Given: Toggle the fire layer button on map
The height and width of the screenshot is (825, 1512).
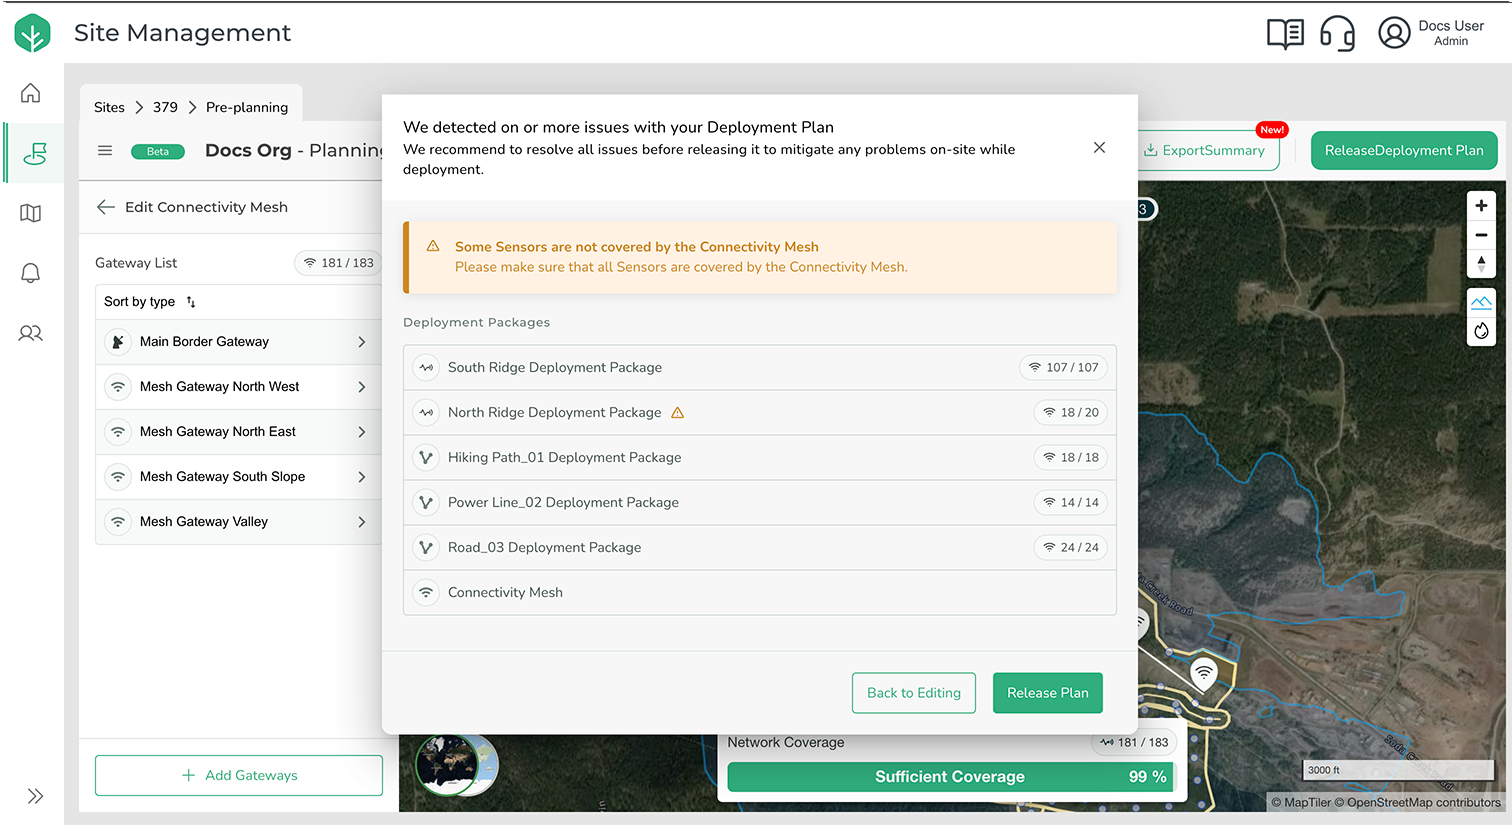Looking at the screenshot, I should (1481, 331).
